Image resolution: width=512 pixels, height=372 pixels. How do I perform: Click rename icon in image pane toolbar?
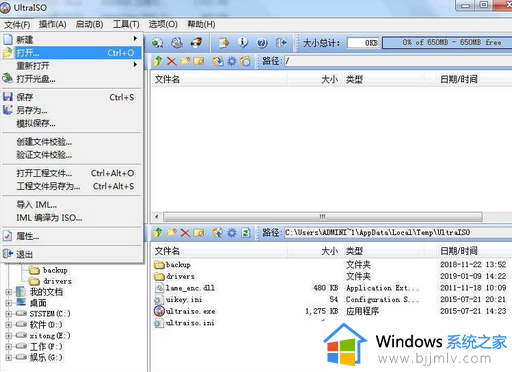click(199, 61)
